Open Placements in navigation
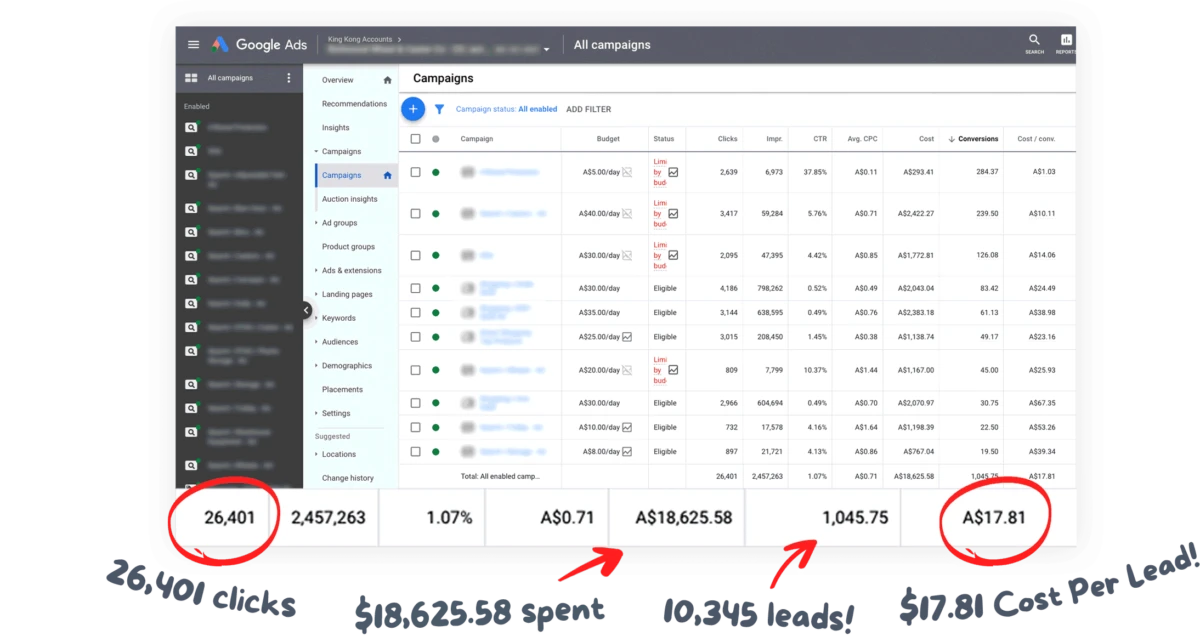 tap(343, 390)
